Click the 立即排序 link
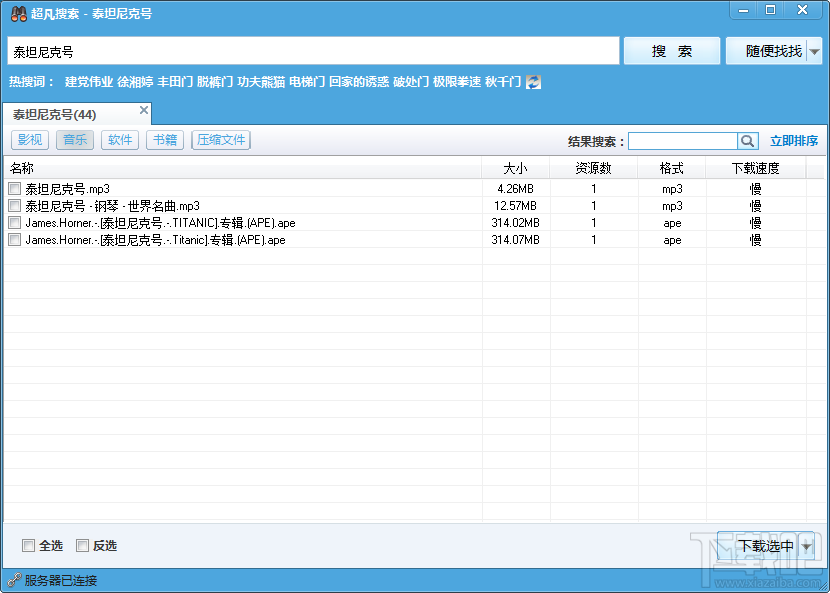 [794, 141]
